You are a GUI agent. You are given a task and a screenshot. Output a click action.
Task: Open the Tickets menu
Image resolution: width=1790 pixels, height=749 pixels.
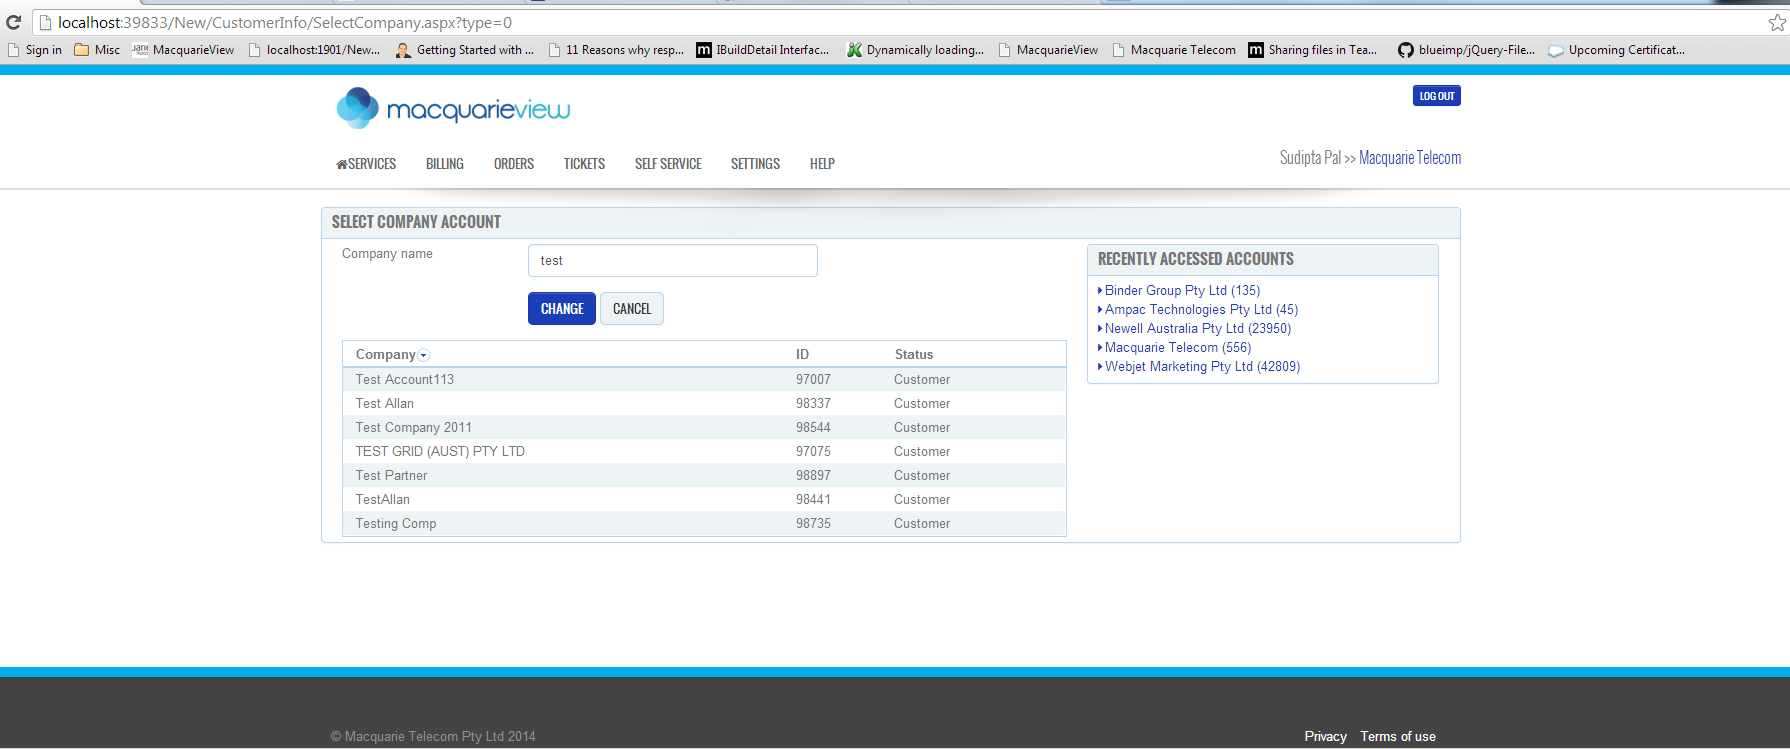click(584, 164)
